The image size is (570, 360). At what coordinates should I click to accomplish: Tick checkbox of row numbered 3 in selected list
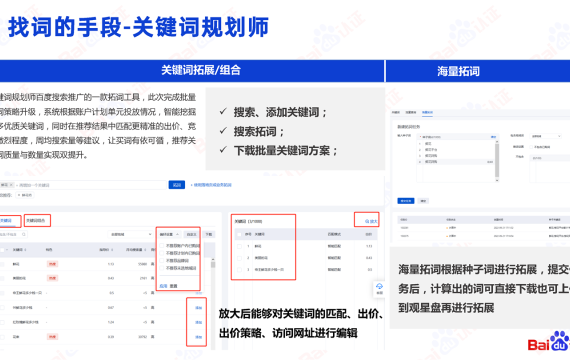coord(239,270)
